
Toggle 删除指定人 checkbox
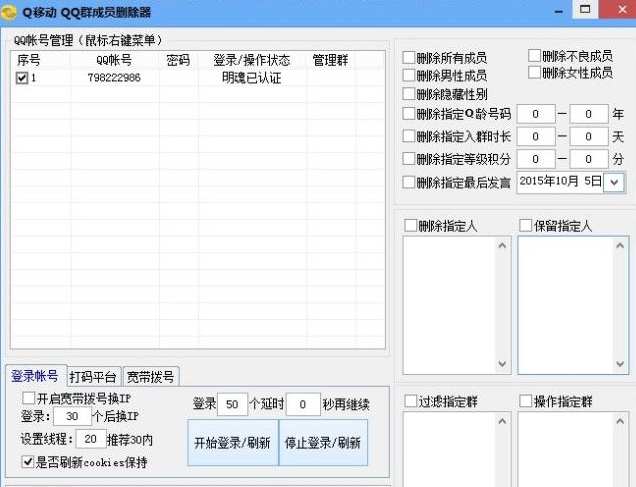[x=410, y=225]
